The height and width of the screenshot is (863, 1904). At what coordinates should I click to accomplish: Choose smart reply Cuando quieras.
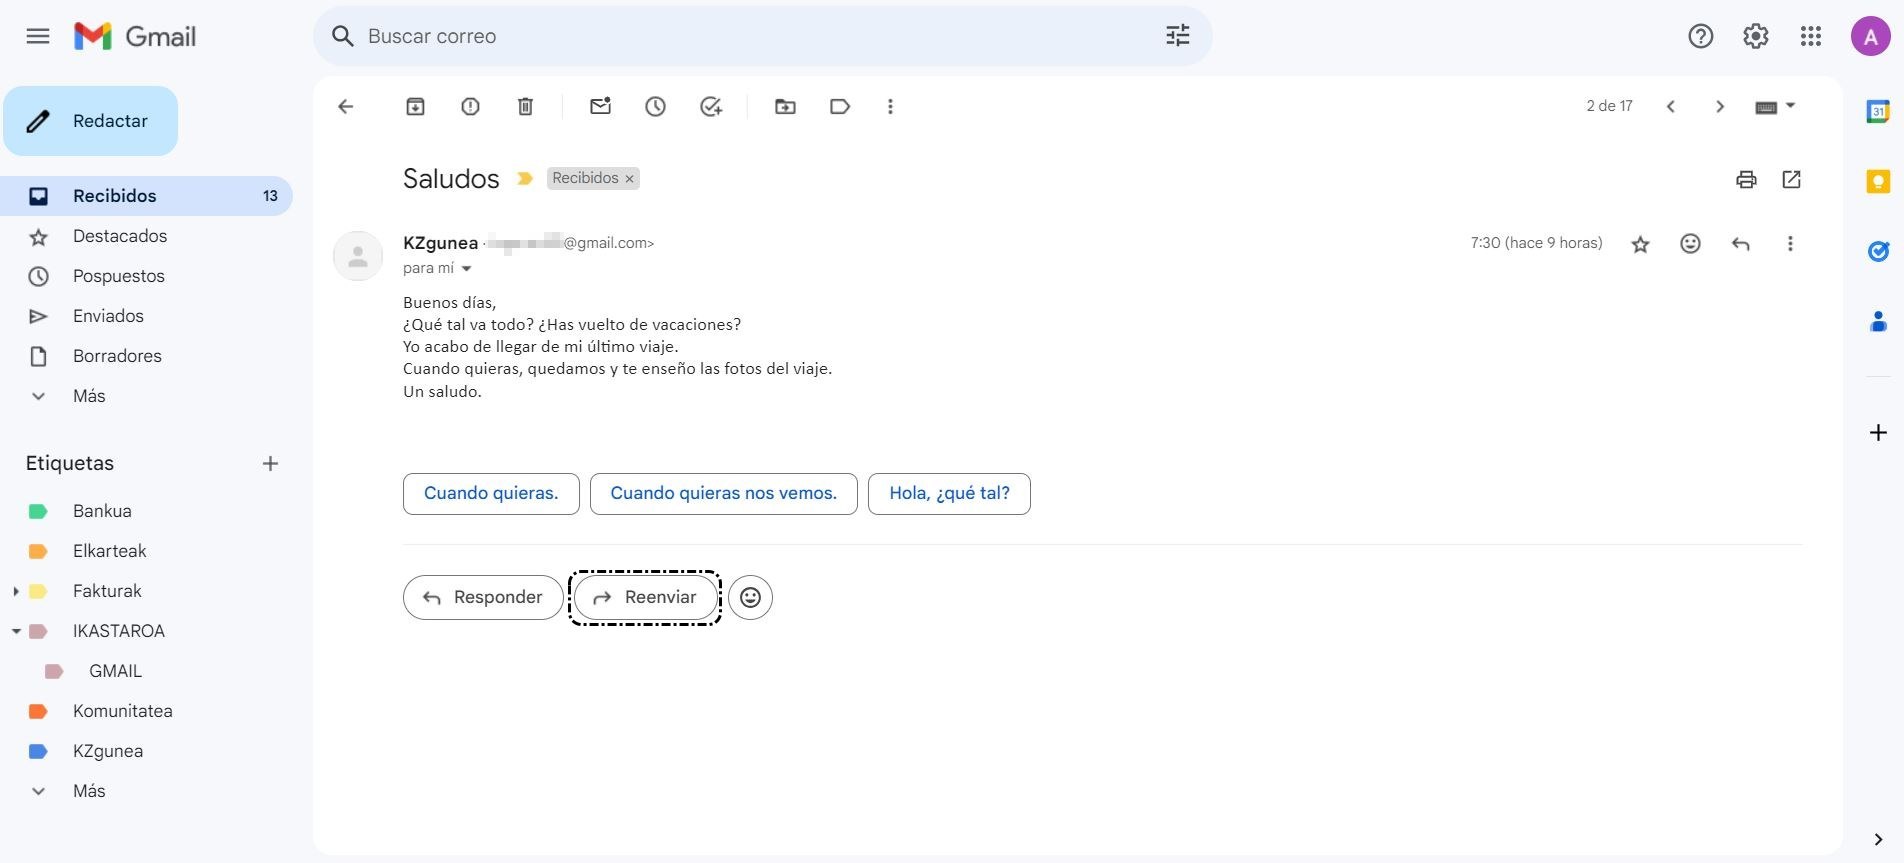491,494
